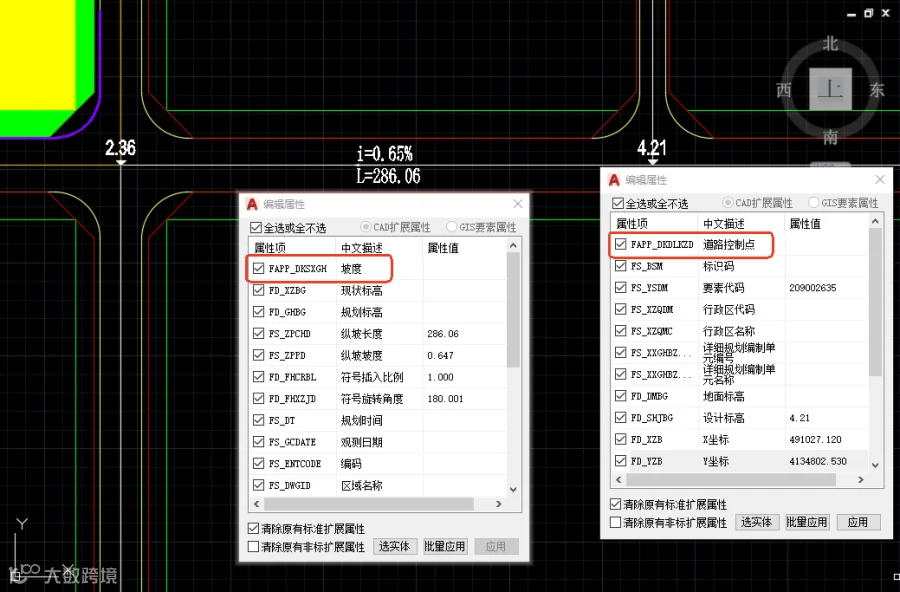This screenshot has height=592, width=900.
Task: Click scroll right arrow in left attribute list
Action: (x=499, y=504)
